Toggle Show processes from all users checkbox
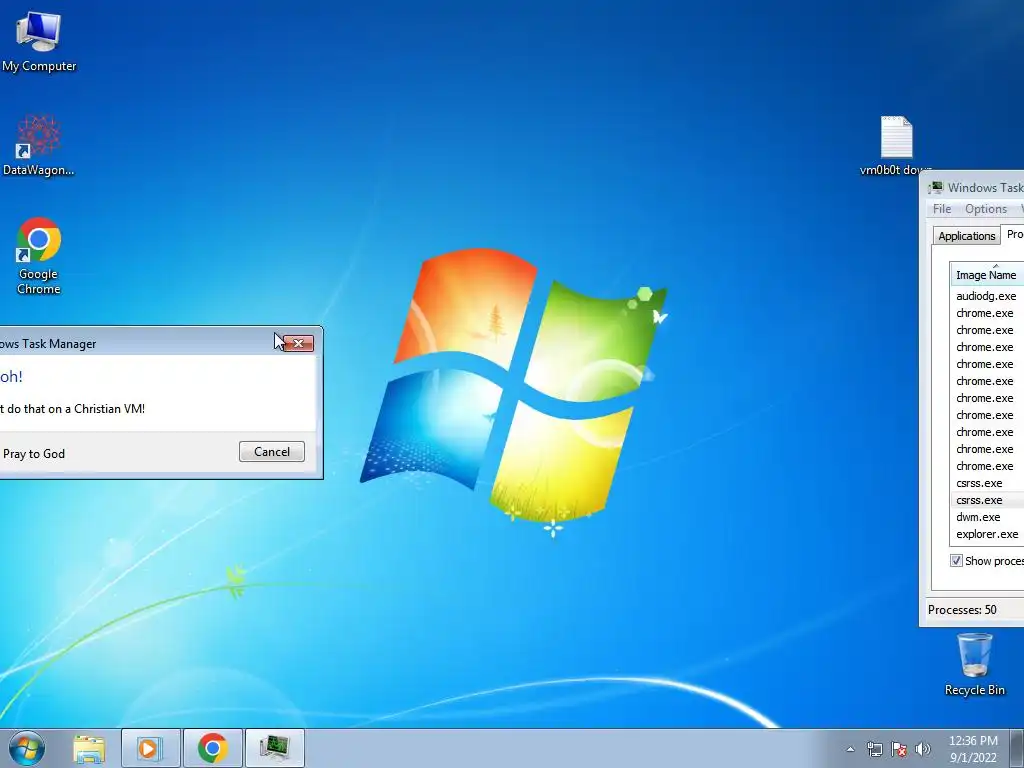 (956, 561)
